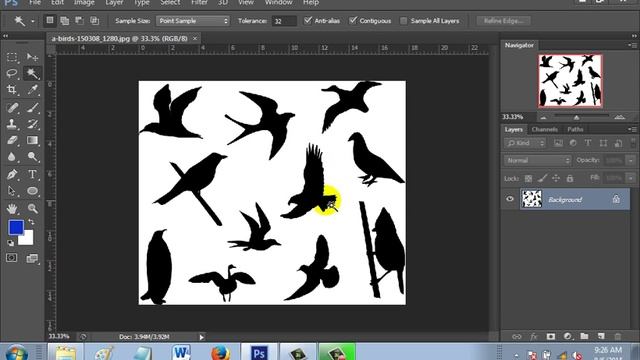Click the Add layer mask icon
640x360 pixels.
click(551, 336)
